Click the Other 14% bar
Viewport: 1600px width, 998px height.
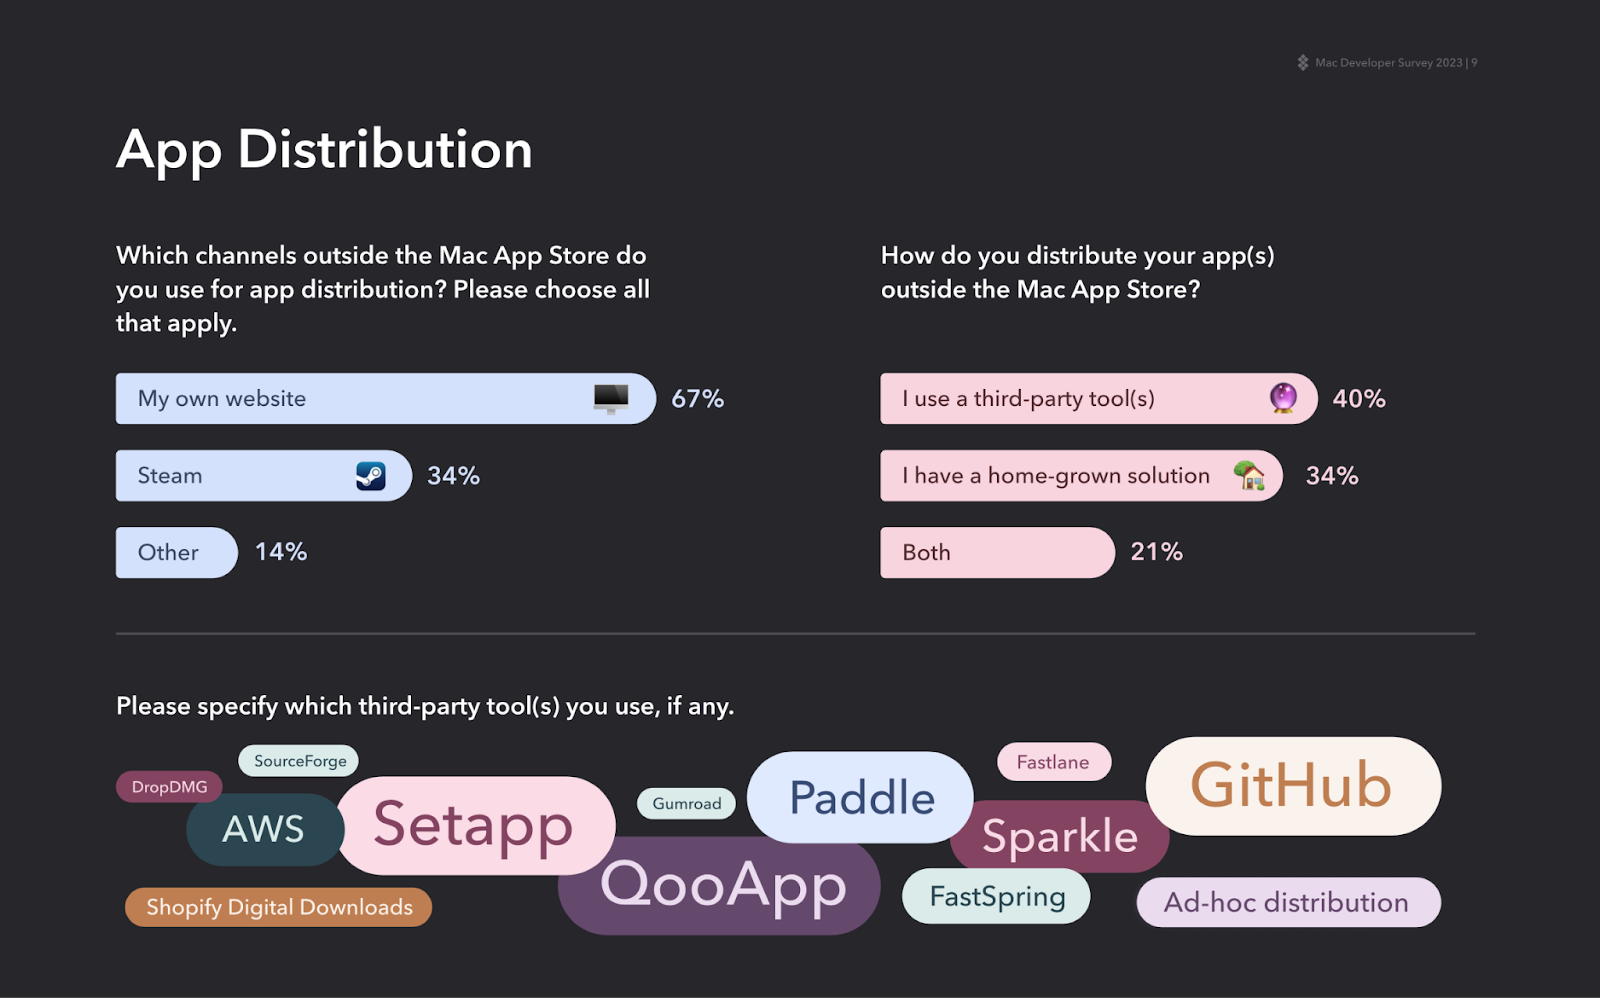pyautogui.click(x=176, y=552)
